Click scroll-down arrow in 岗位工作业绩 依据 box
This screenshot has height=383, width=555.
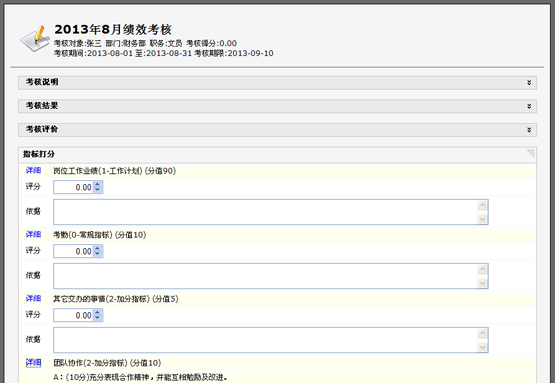coord(482,219)
